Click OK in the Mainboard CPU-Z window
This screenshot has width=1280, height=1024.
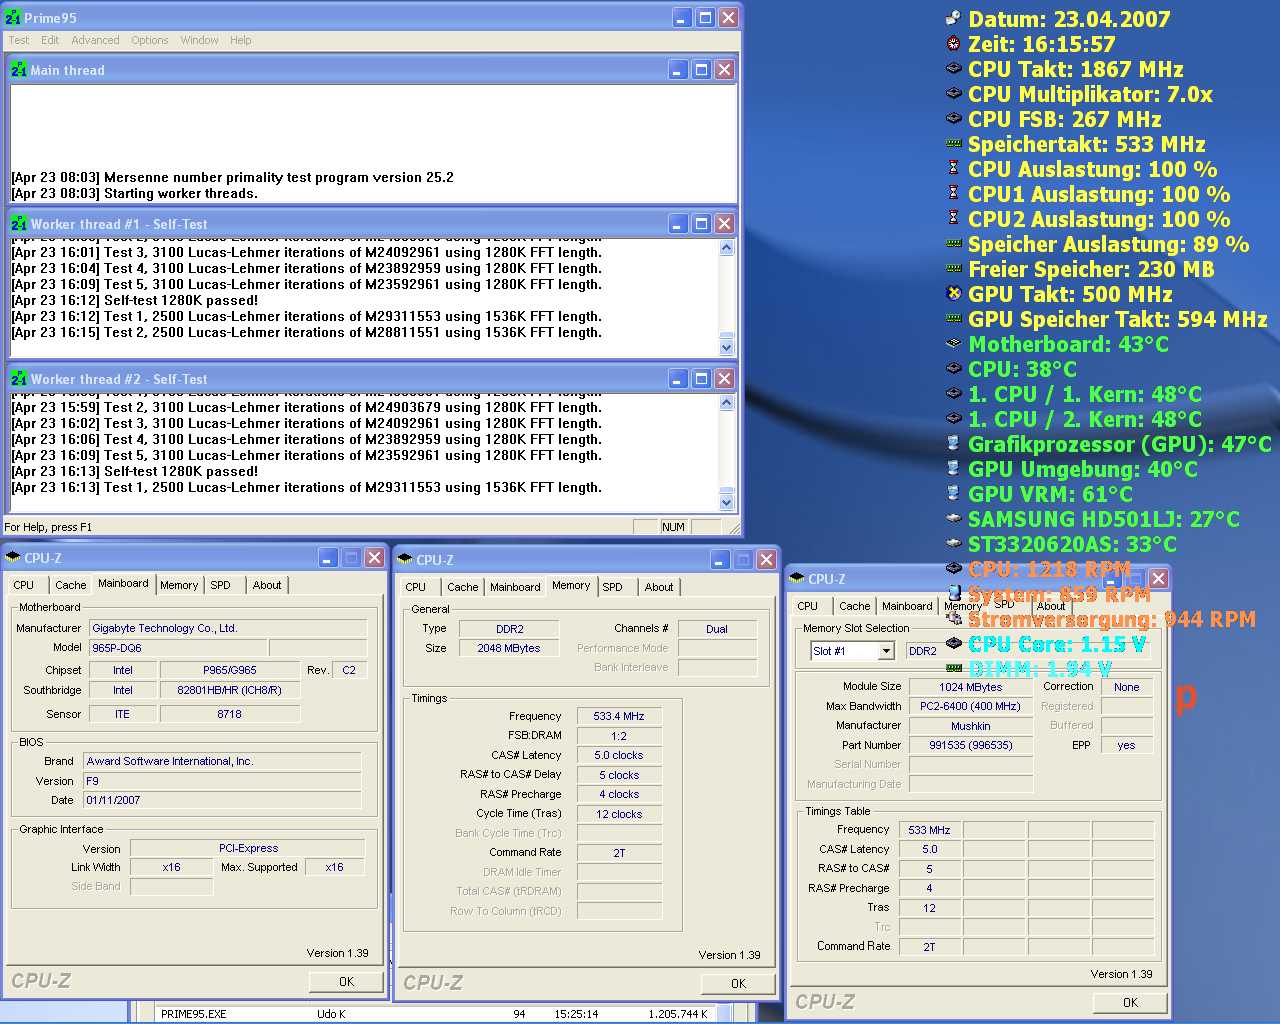coord(346,982)
